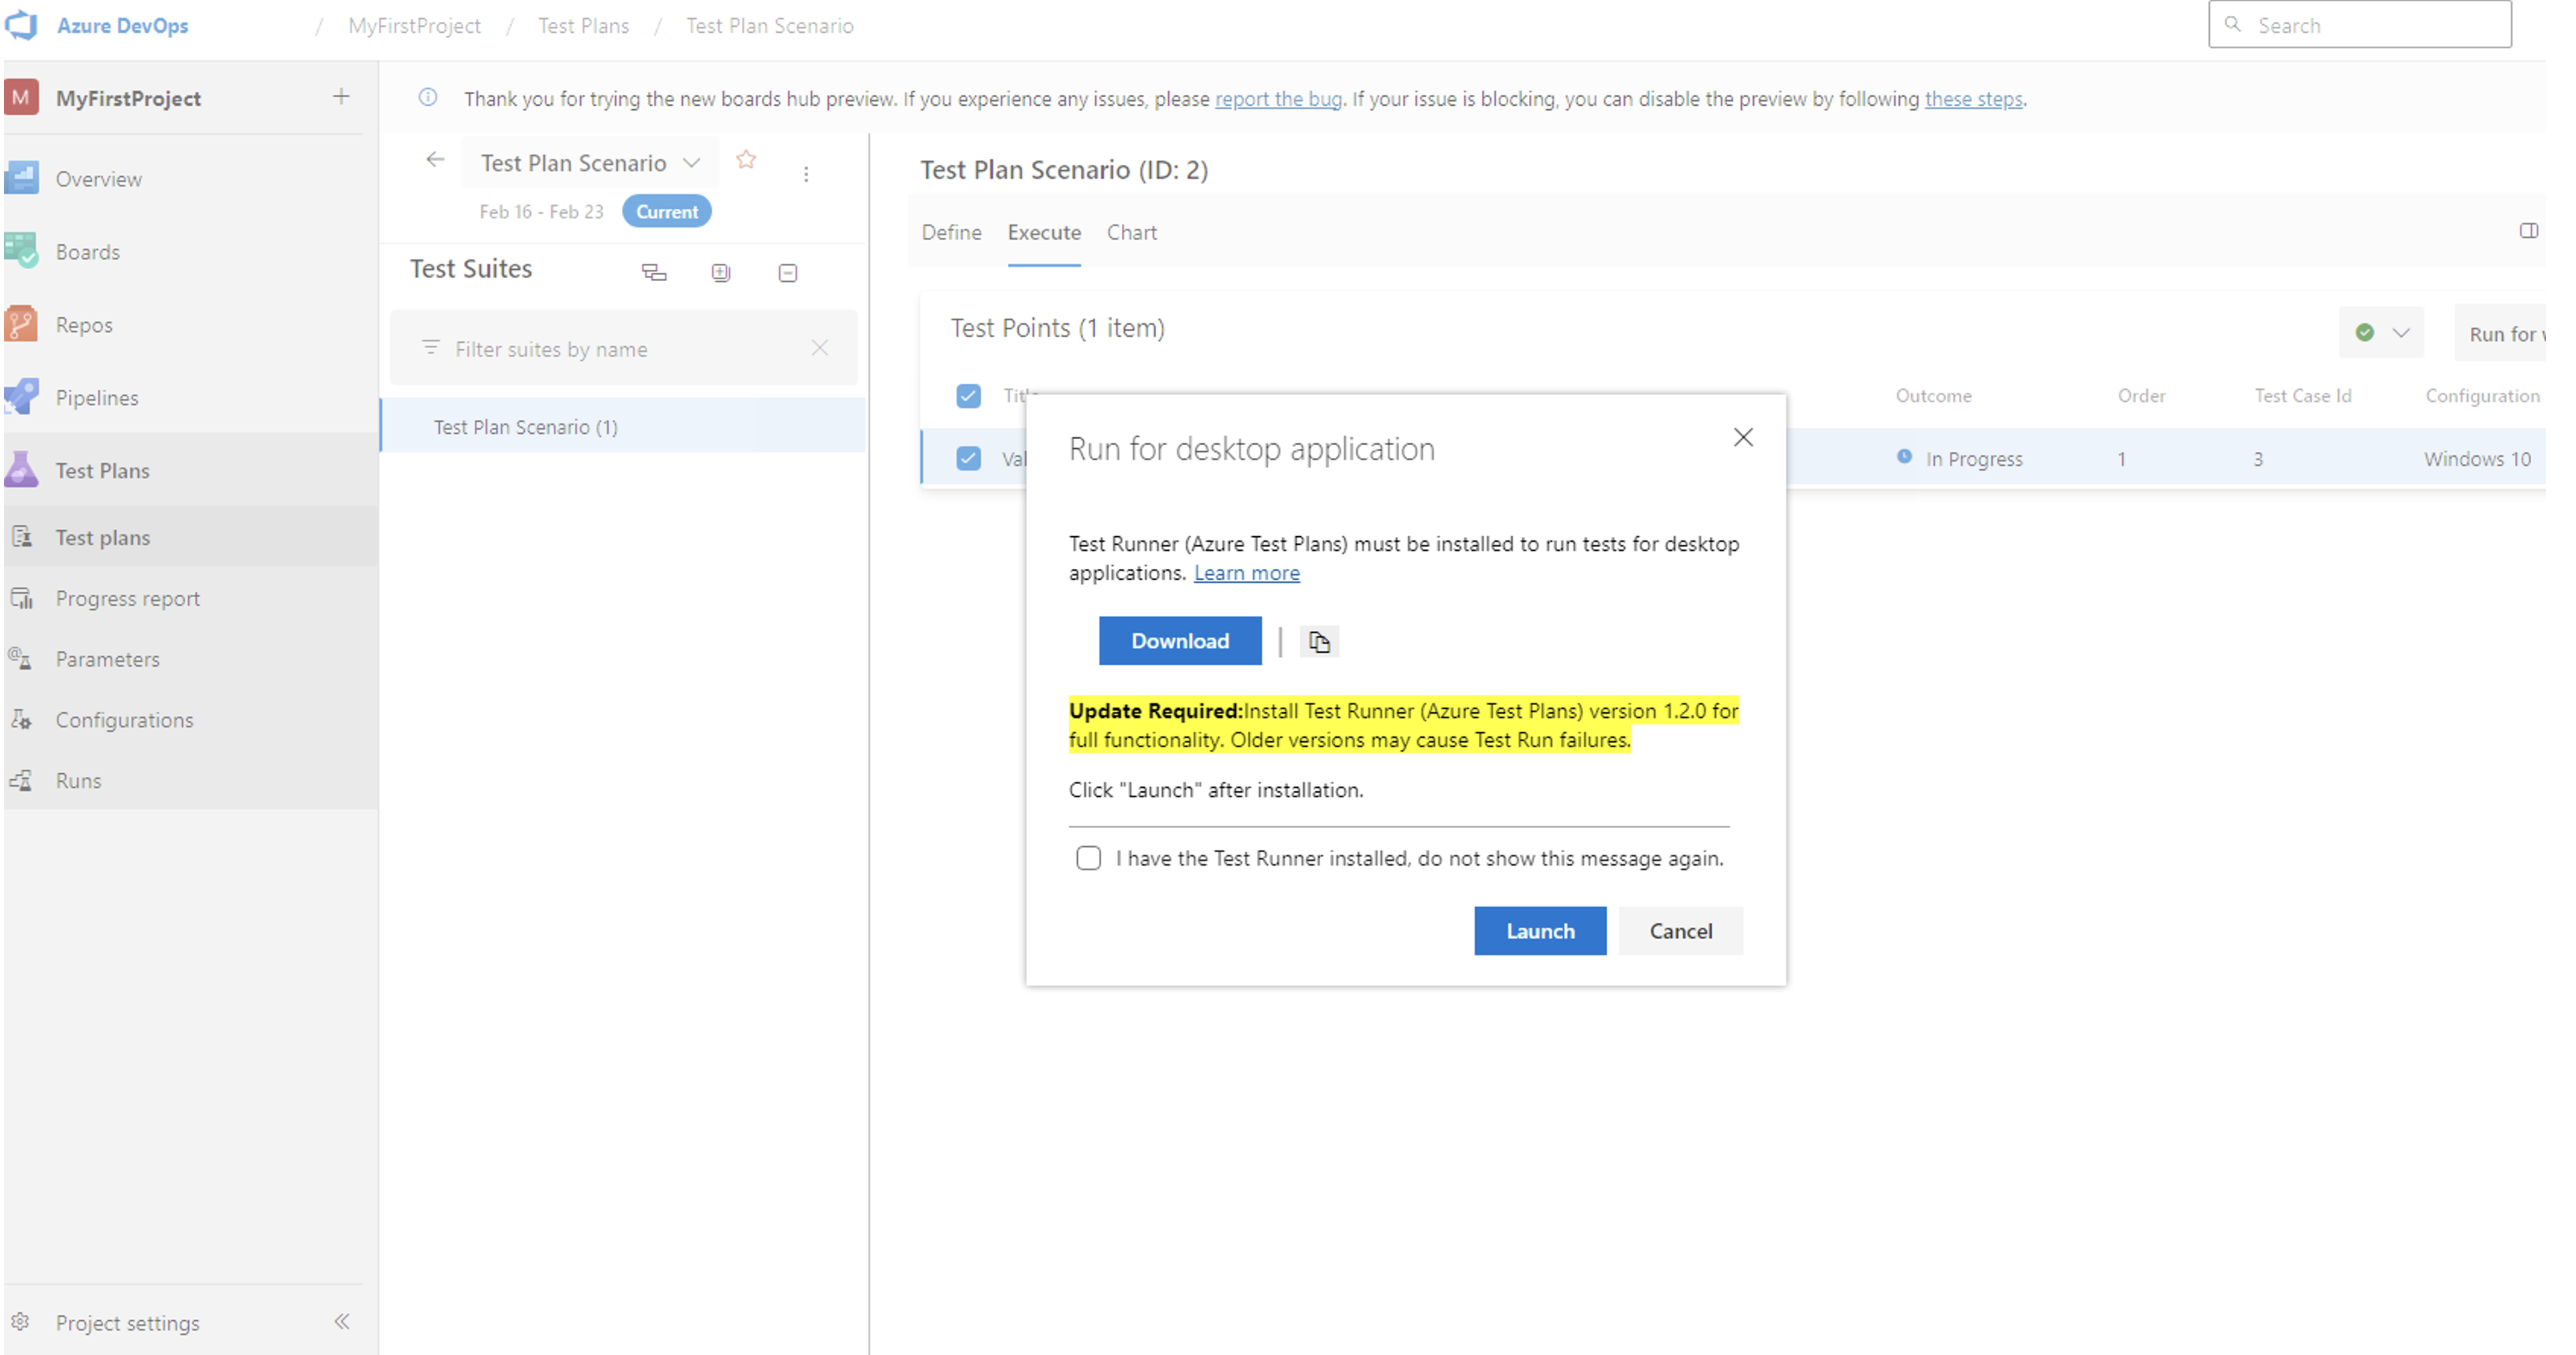Expand the green outcome status dropdown
2576x1355 pixels.
(x=2401, y=332)
